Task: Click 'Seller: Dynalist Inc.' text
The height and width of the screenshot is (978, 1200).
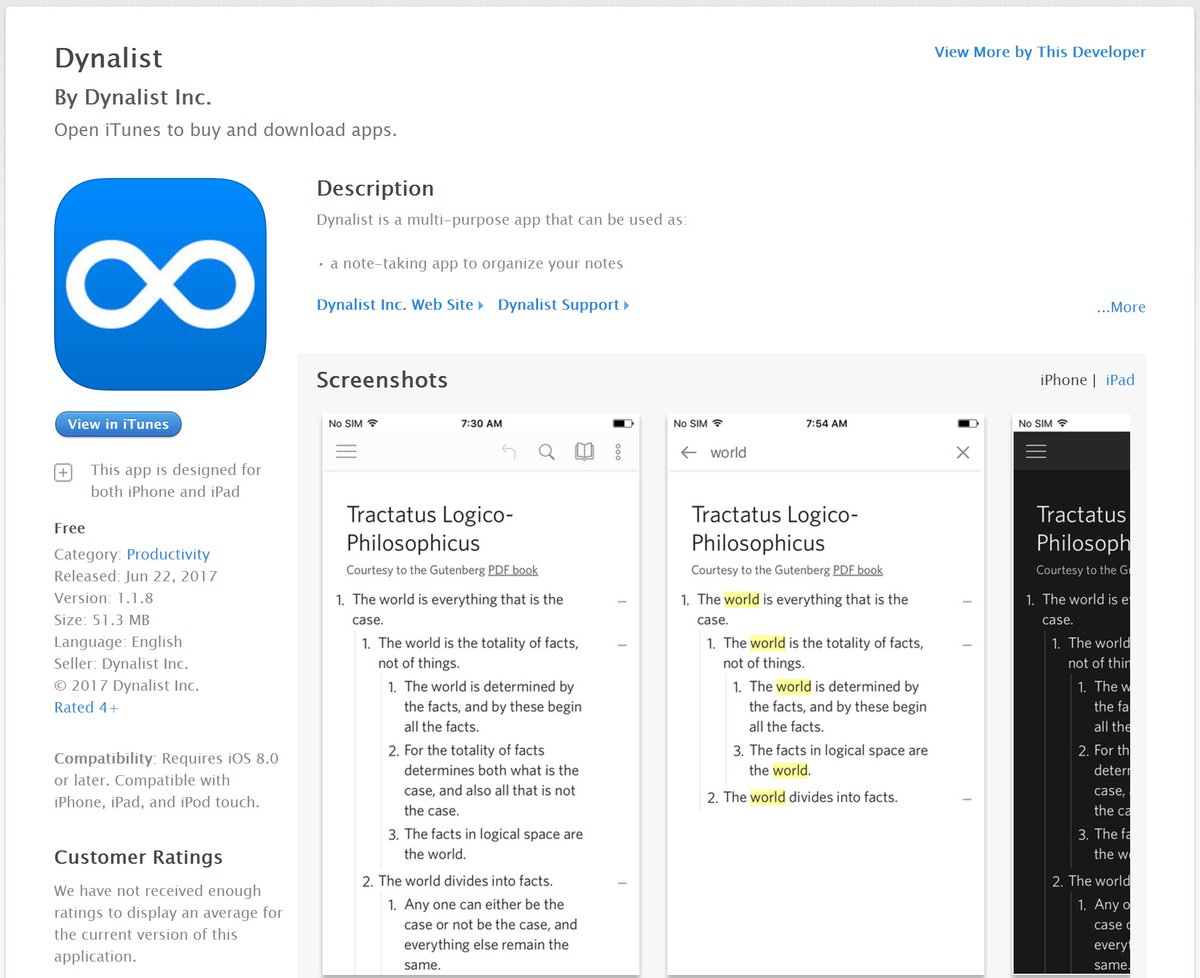Action: [121, 664]
